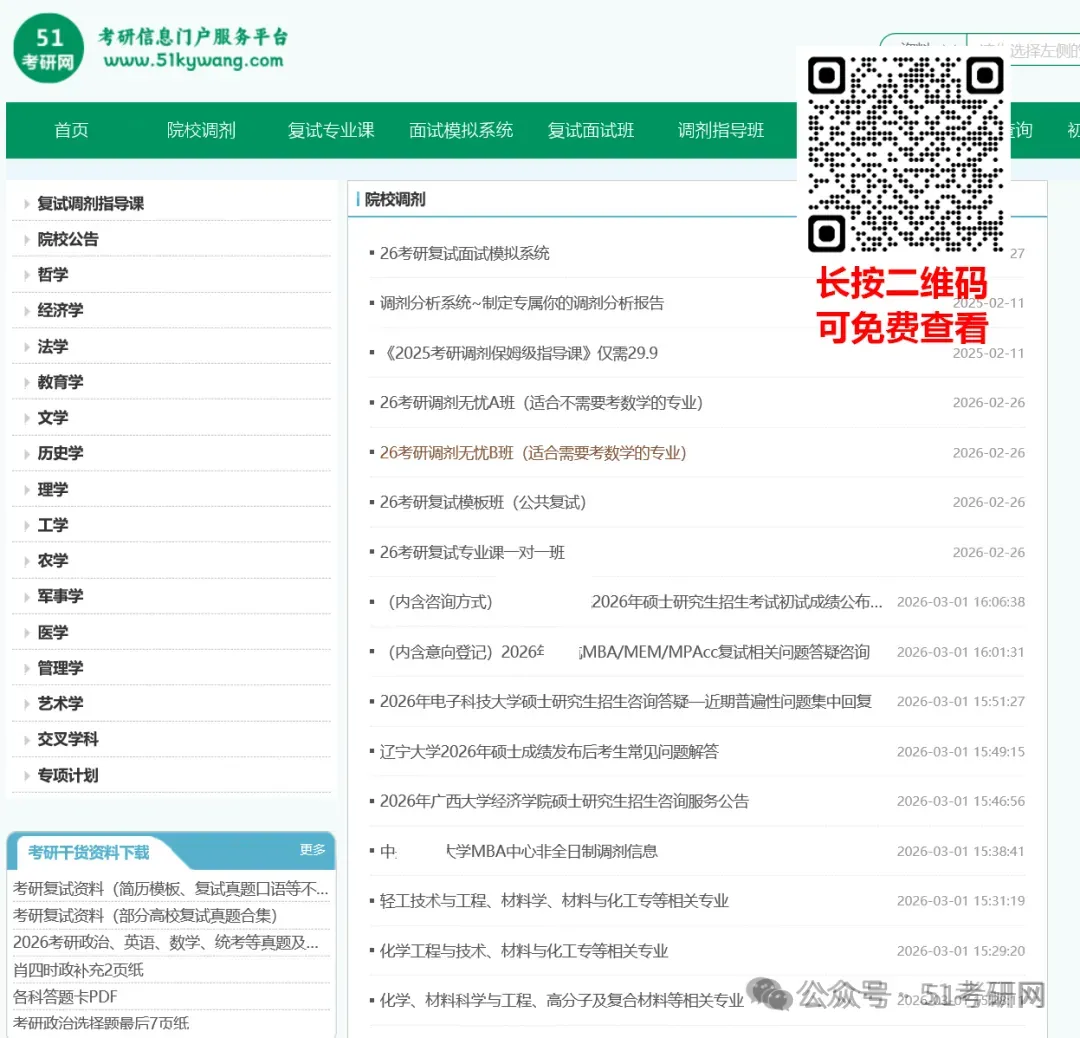Image resolution: width=1080 pixels, height=1038 pixels.
Task: Expand the 教育学 category arrow
Action: tap(27, 382)
